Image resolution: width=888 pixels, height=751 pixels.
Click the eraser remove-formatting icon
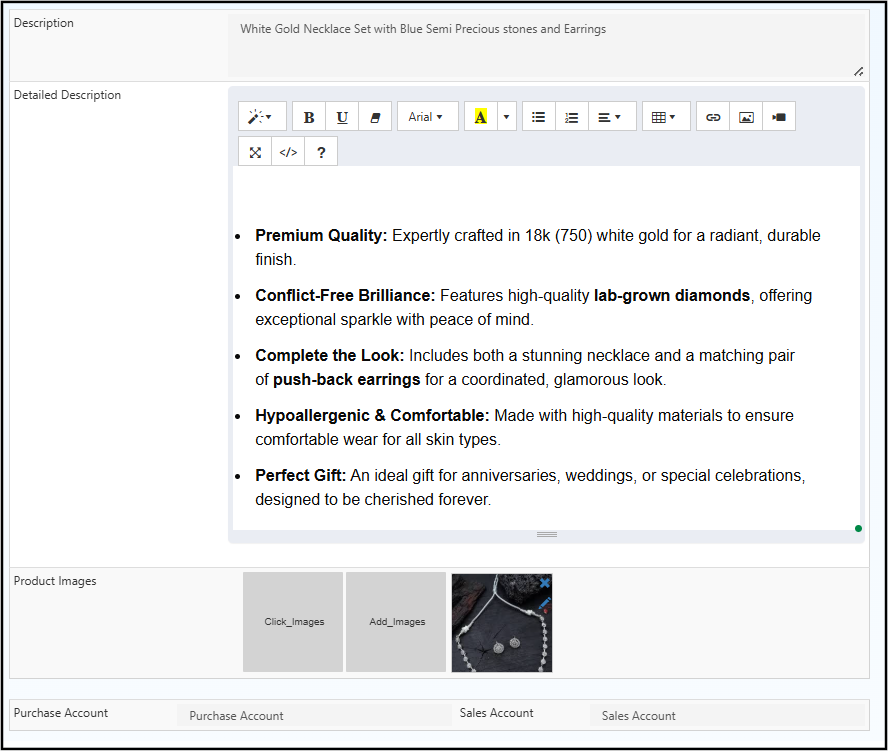coord(375,117)
